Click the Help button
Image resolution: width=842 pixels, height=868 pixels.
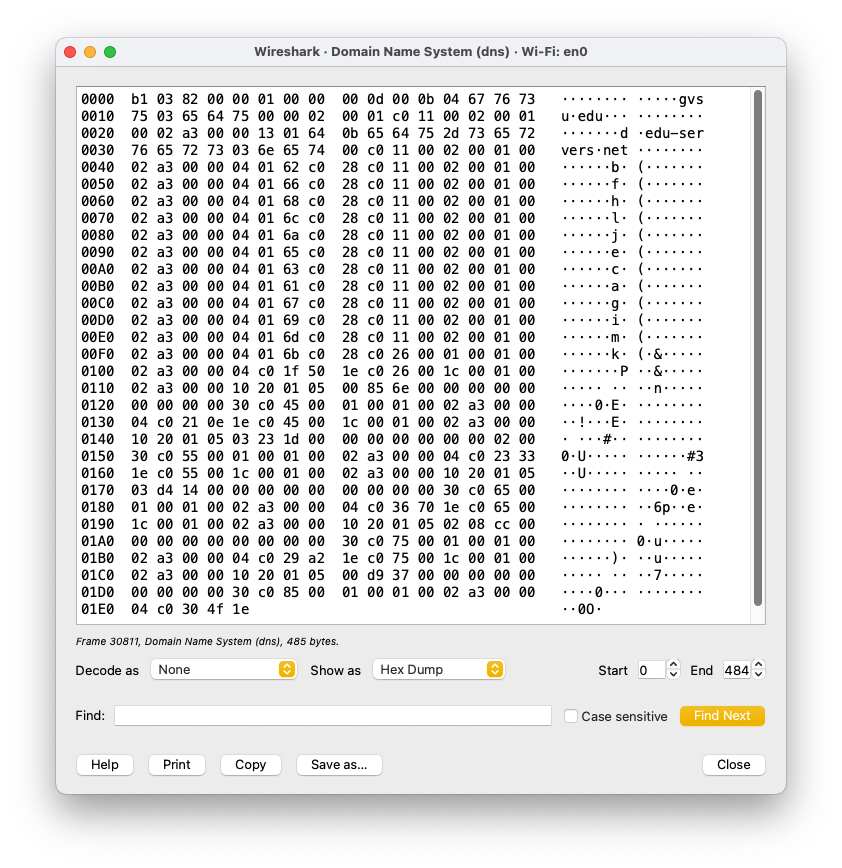(105, 764)
